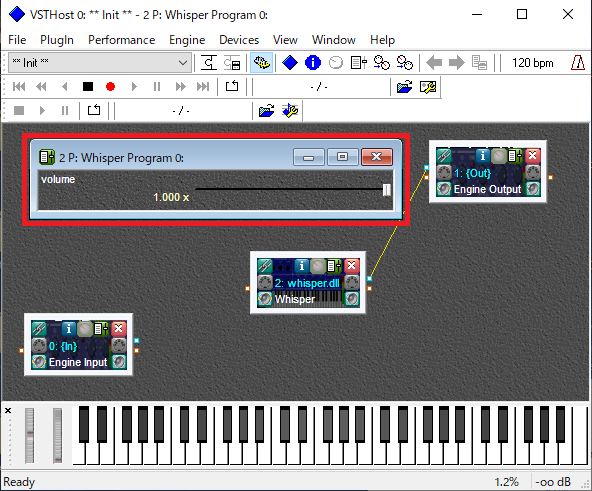
Task: Click the wrench configuration icon in transport bar
Action: pyautogui.click(x=428, y=87)
